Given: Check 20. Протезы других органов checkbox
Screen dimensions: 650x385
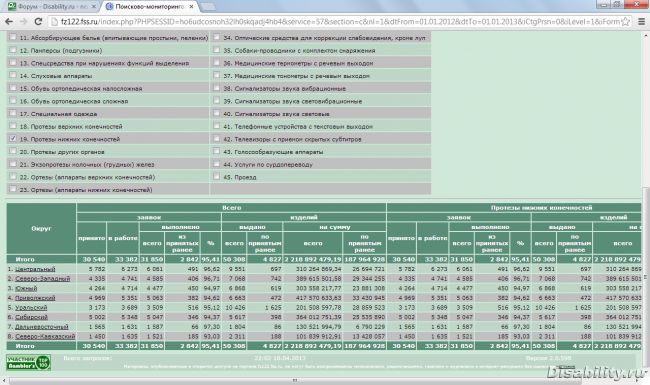Looking at the screenshot, I should [x=13, y=151].
